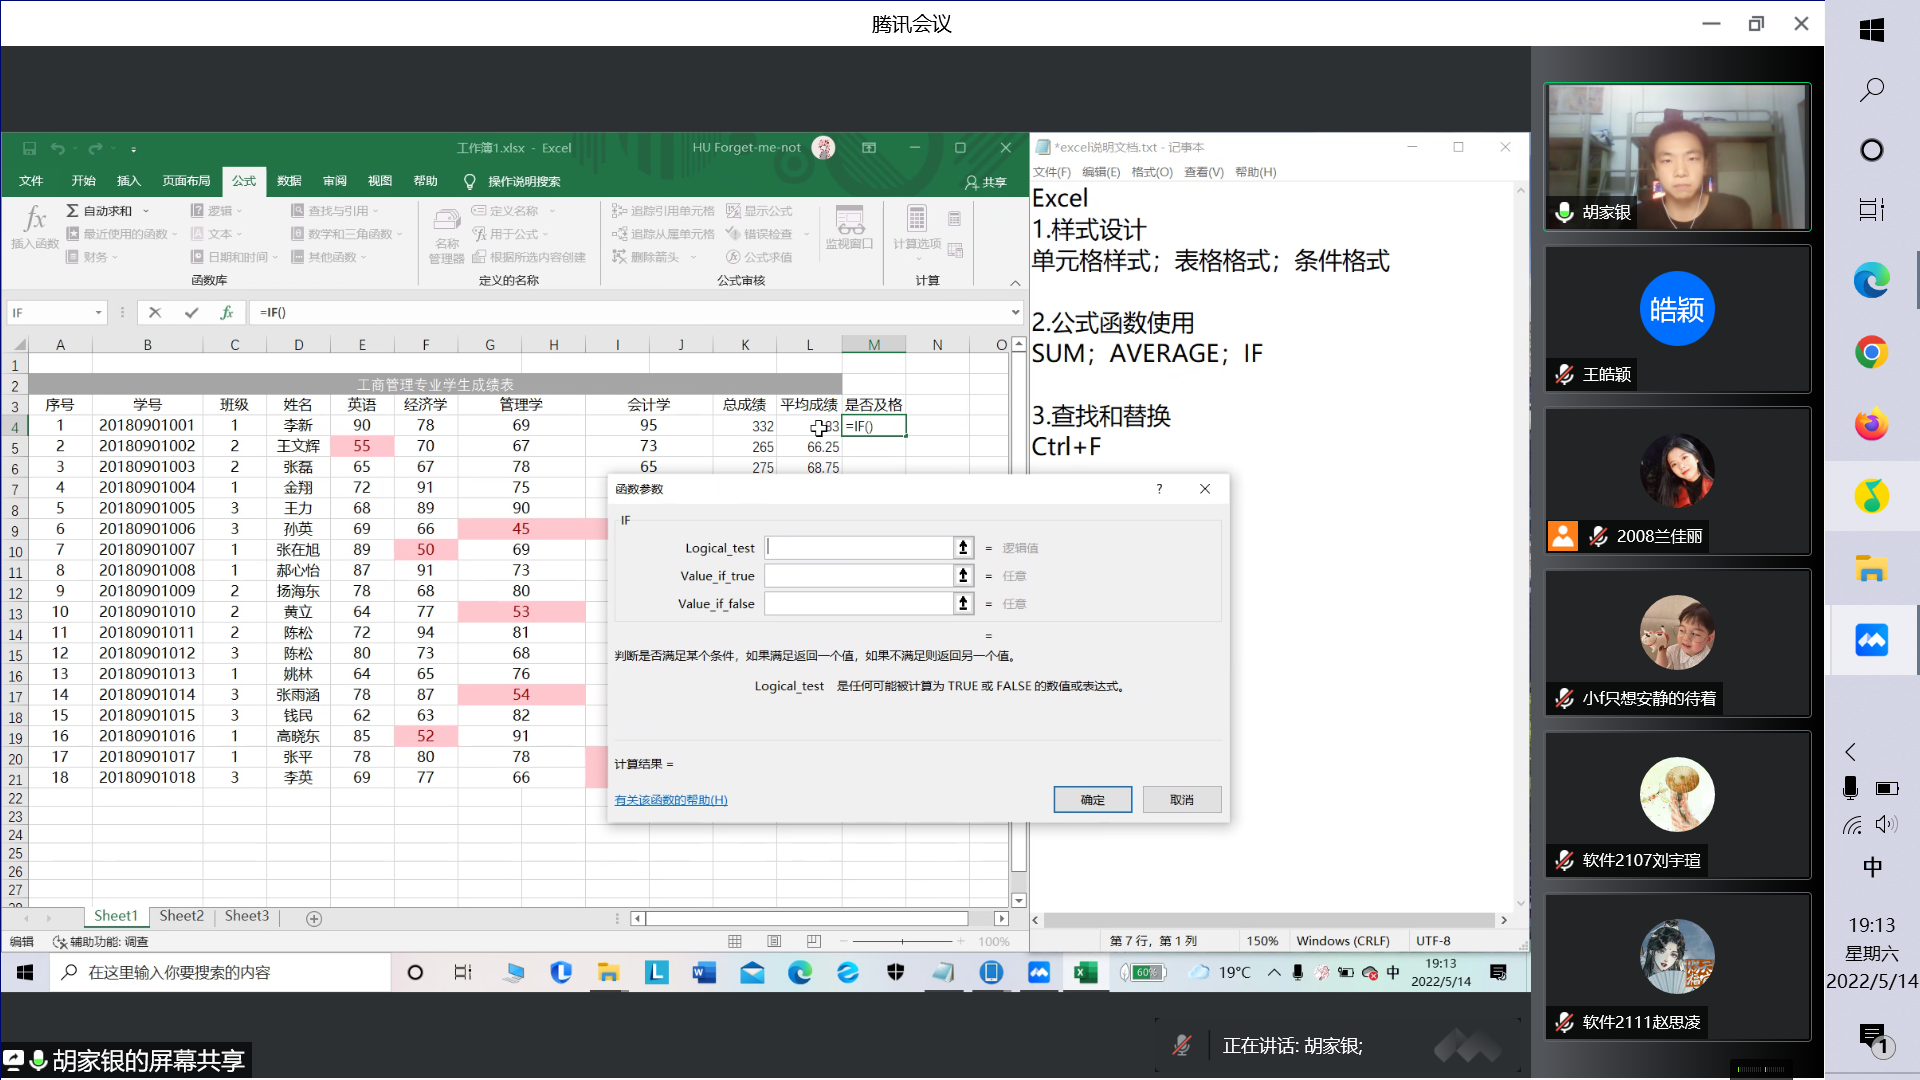Open help link for this function
Image resolution: width=1920 pixels, height=1080 pixels.
pyautogui.click(x=670, y=800)
